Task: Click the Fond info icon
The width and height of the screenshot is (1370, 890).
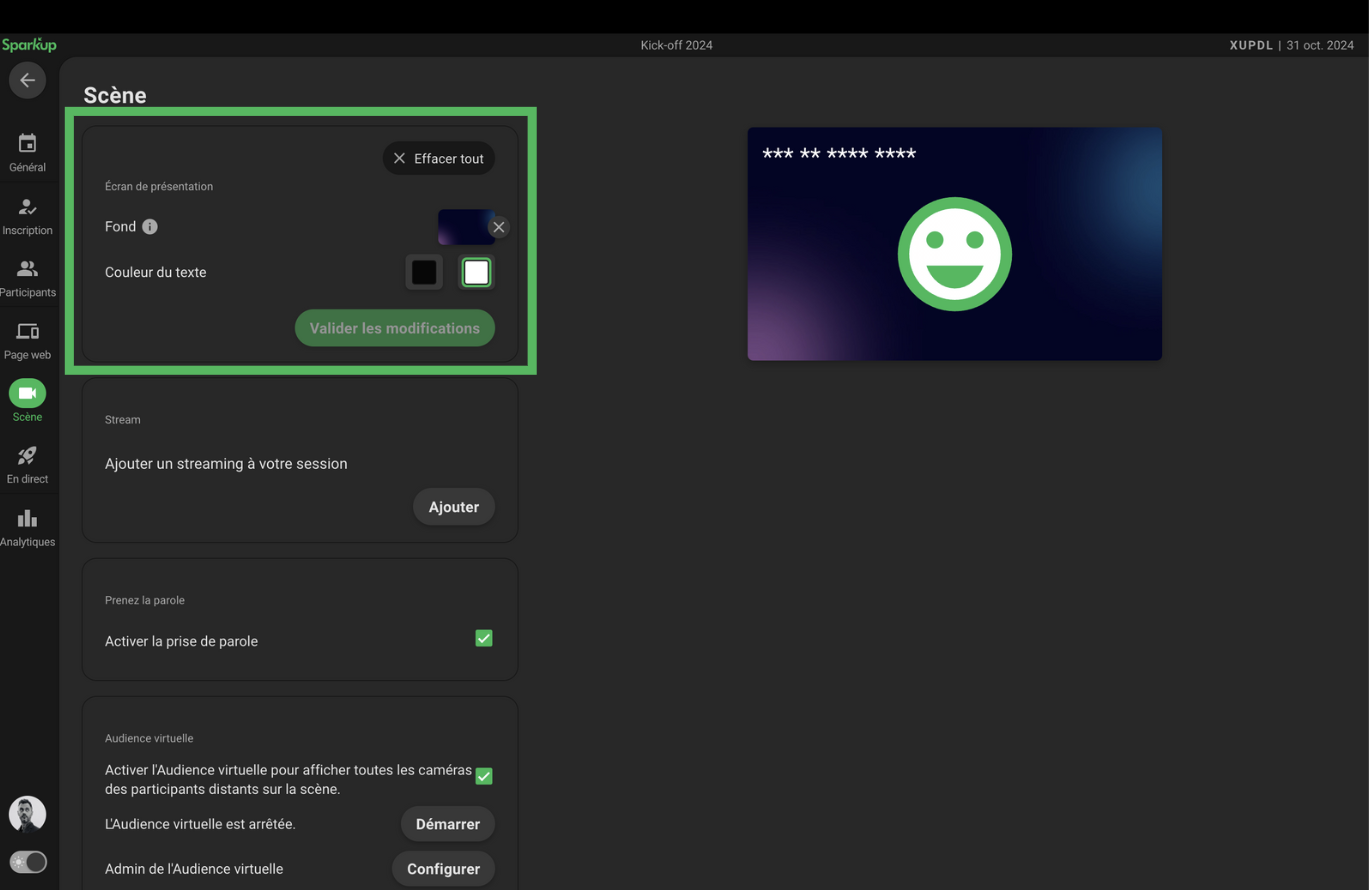Action: (x=150, y=227)
